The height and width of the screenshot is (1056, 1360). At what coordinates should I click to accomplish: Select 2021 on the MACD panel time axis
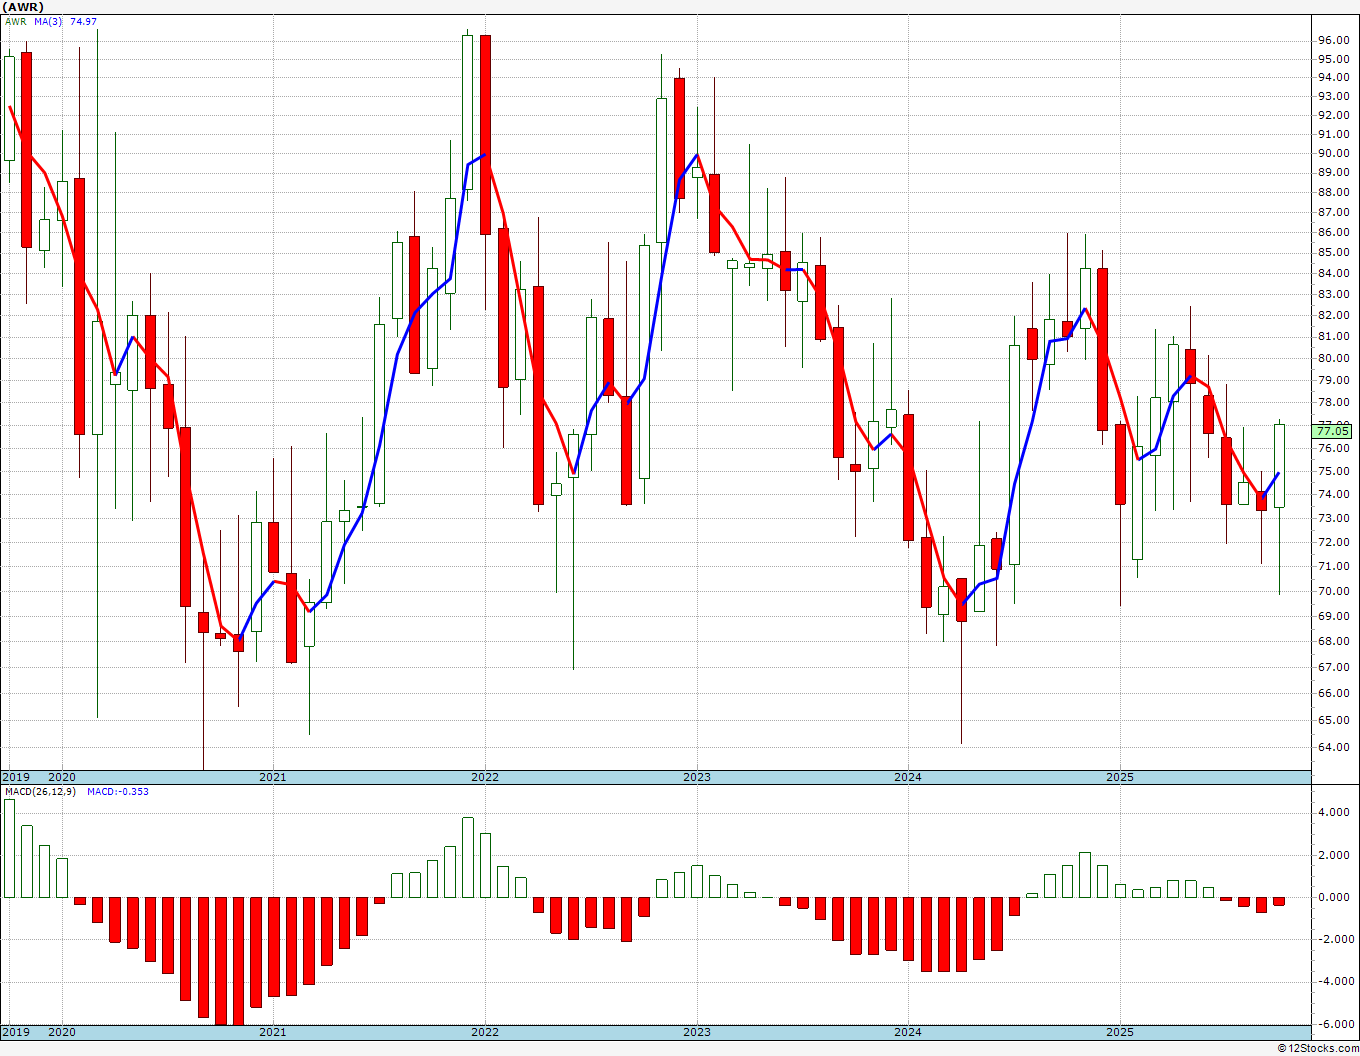point(273,1032)
